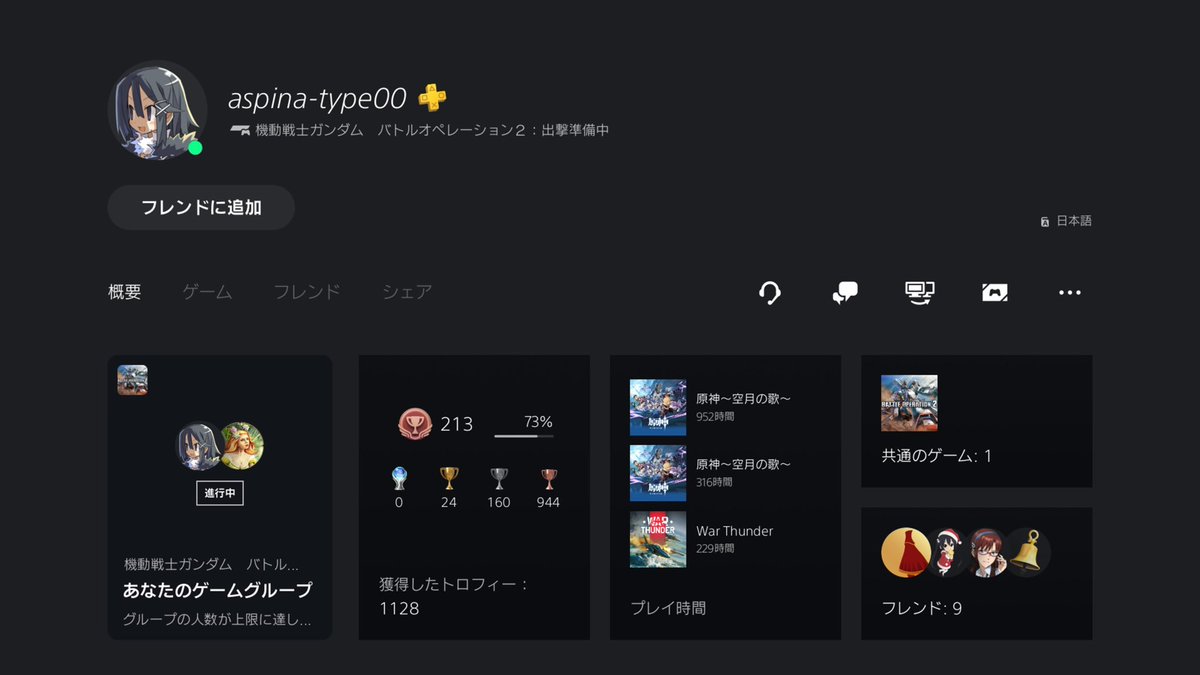Click the platinum trophy icon
This screenshot has width=1200, height=675.
(x=398, y=478)
